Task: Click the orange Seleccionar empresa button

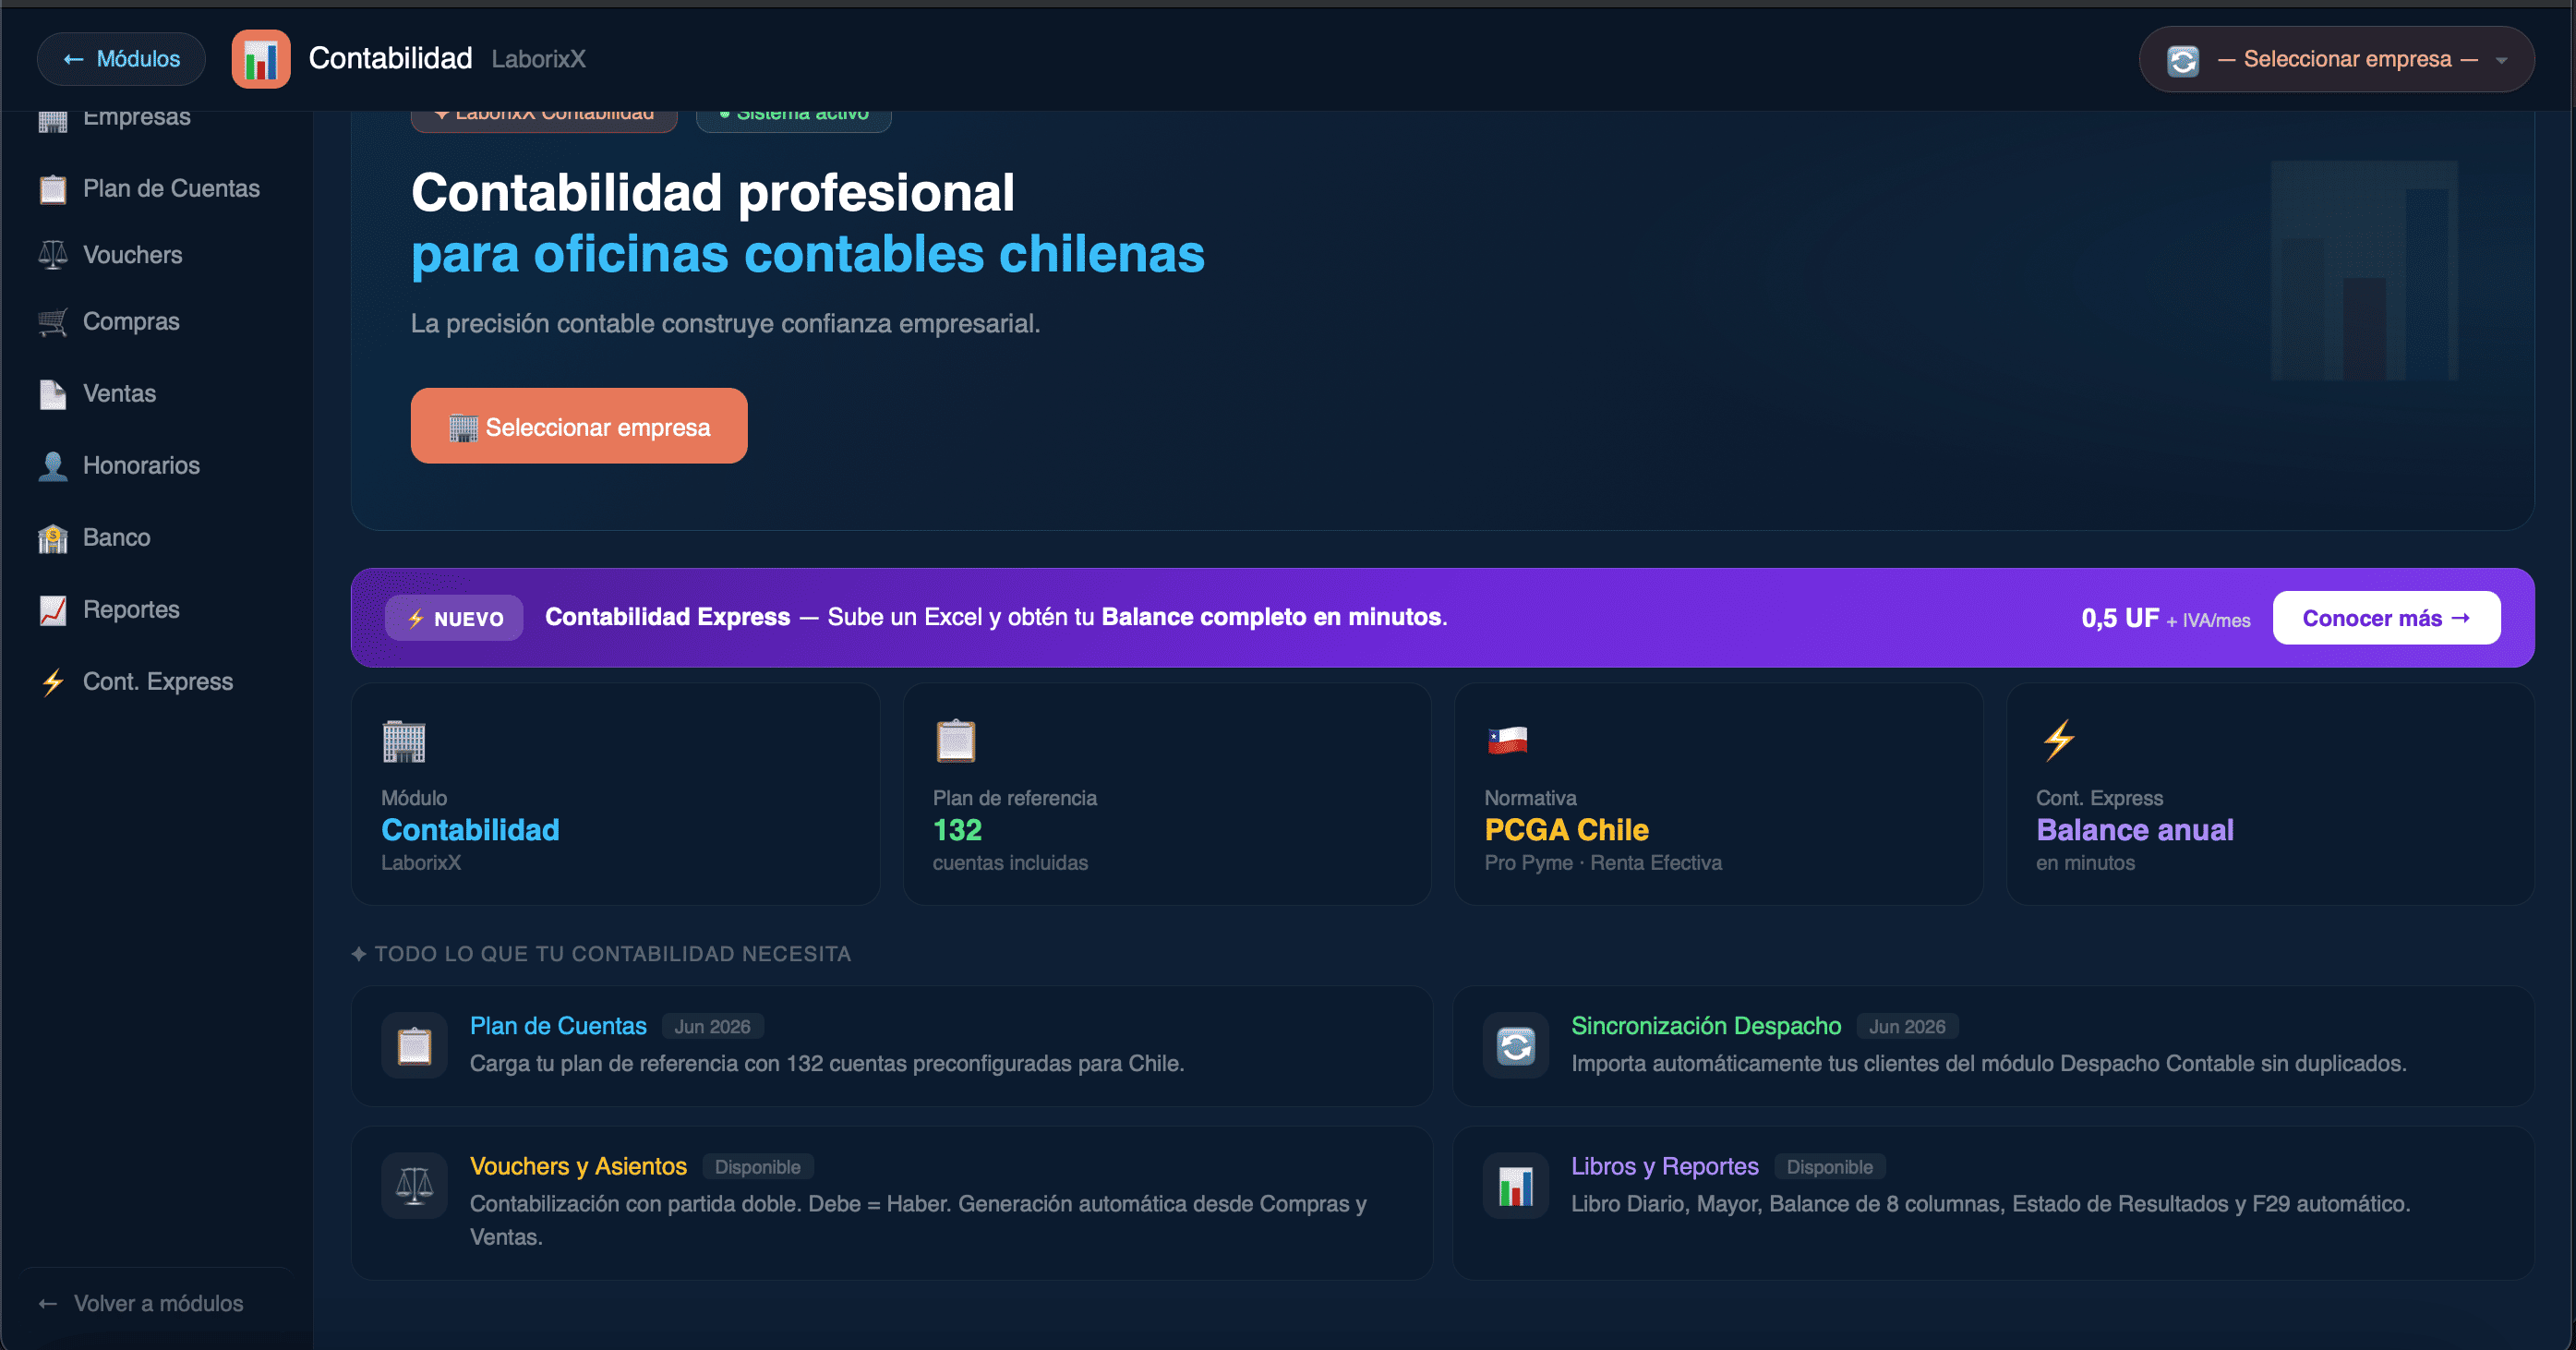Action: (579, 426)
